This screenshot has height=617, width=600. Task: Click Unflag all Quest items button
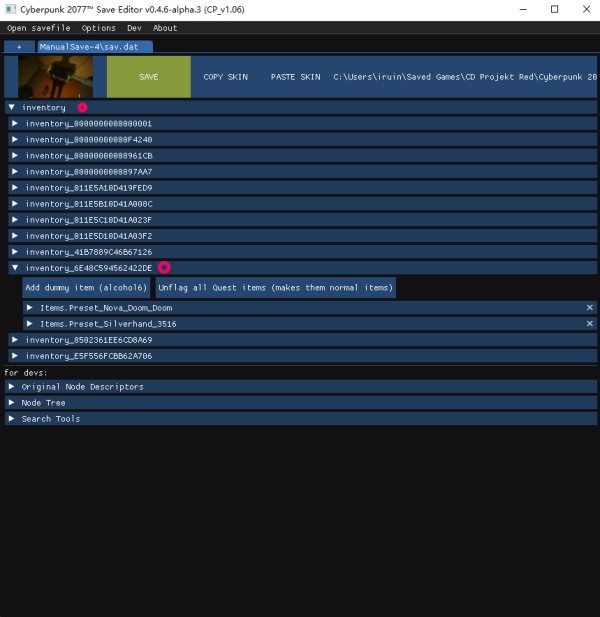[x=275, y=288]
